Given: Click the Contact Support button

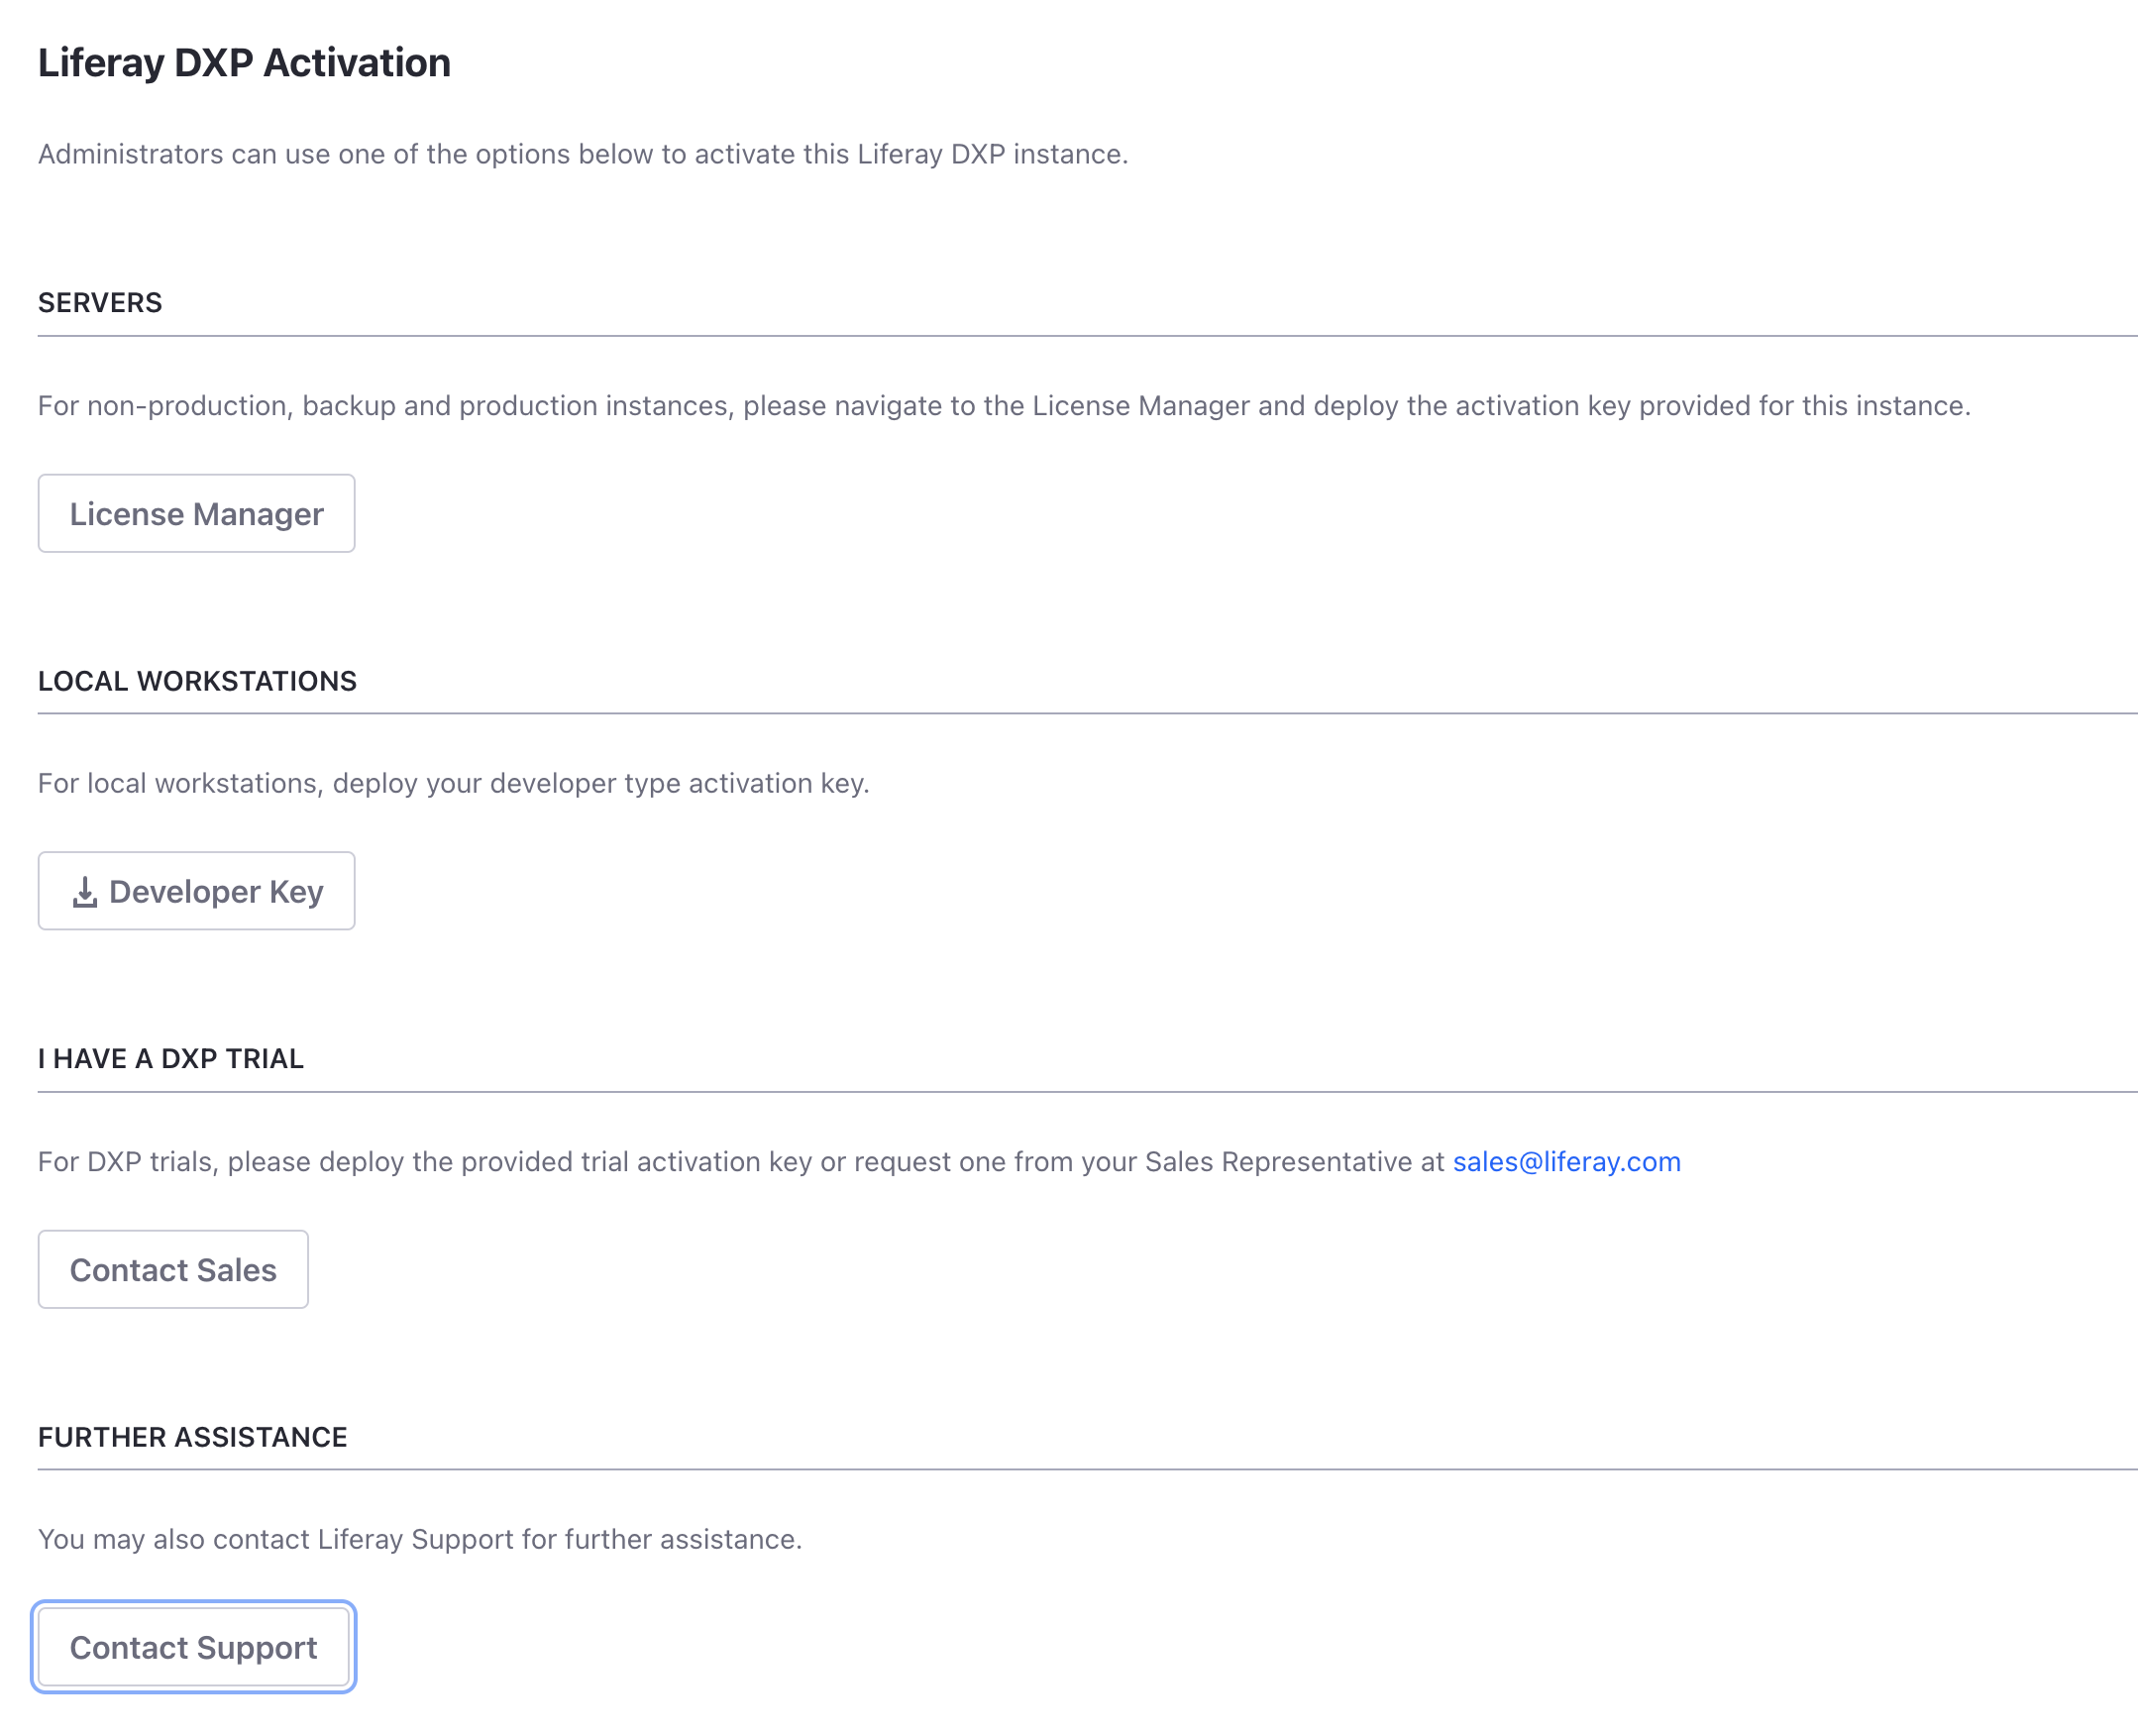Looking at the screenshot, I should [x=193, y=1647].
